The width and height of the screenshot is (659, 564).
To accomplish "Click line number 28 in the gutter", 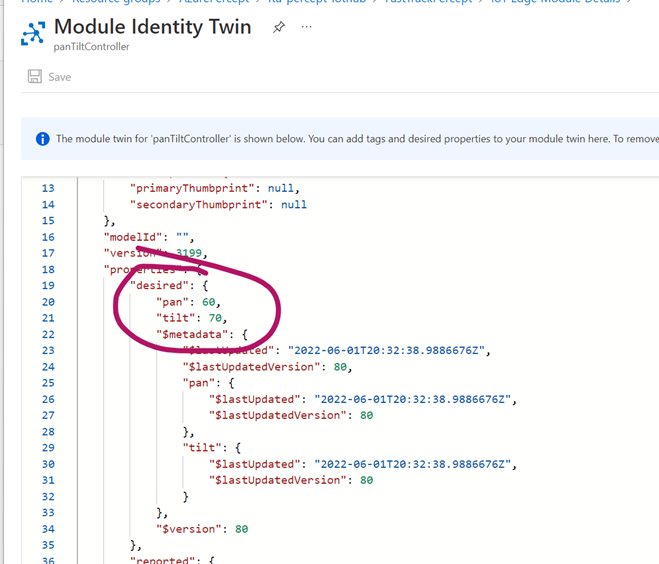I will [48, 432].
